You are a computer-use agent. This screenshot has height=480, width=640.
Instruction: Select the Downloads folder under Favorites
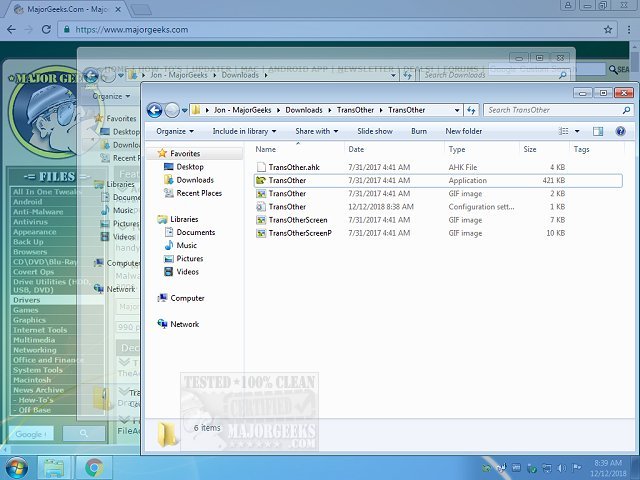point(194,180)
